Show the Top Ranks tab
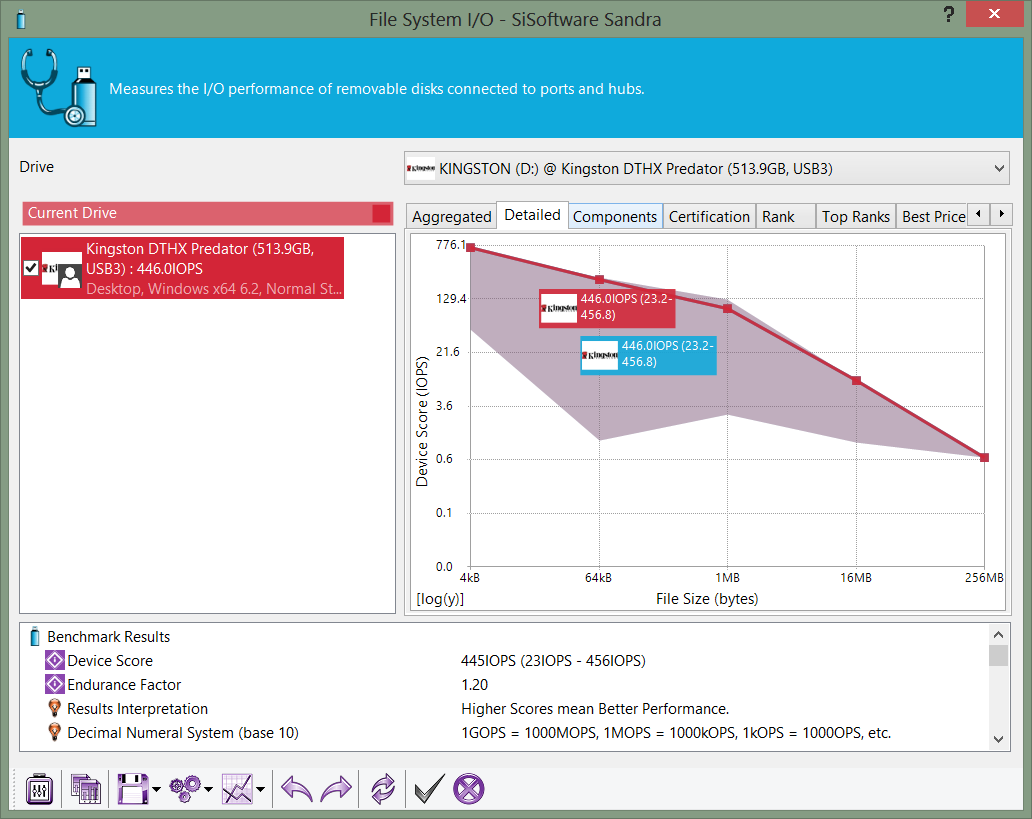The image size is (1032, 819). click(856, 217)
